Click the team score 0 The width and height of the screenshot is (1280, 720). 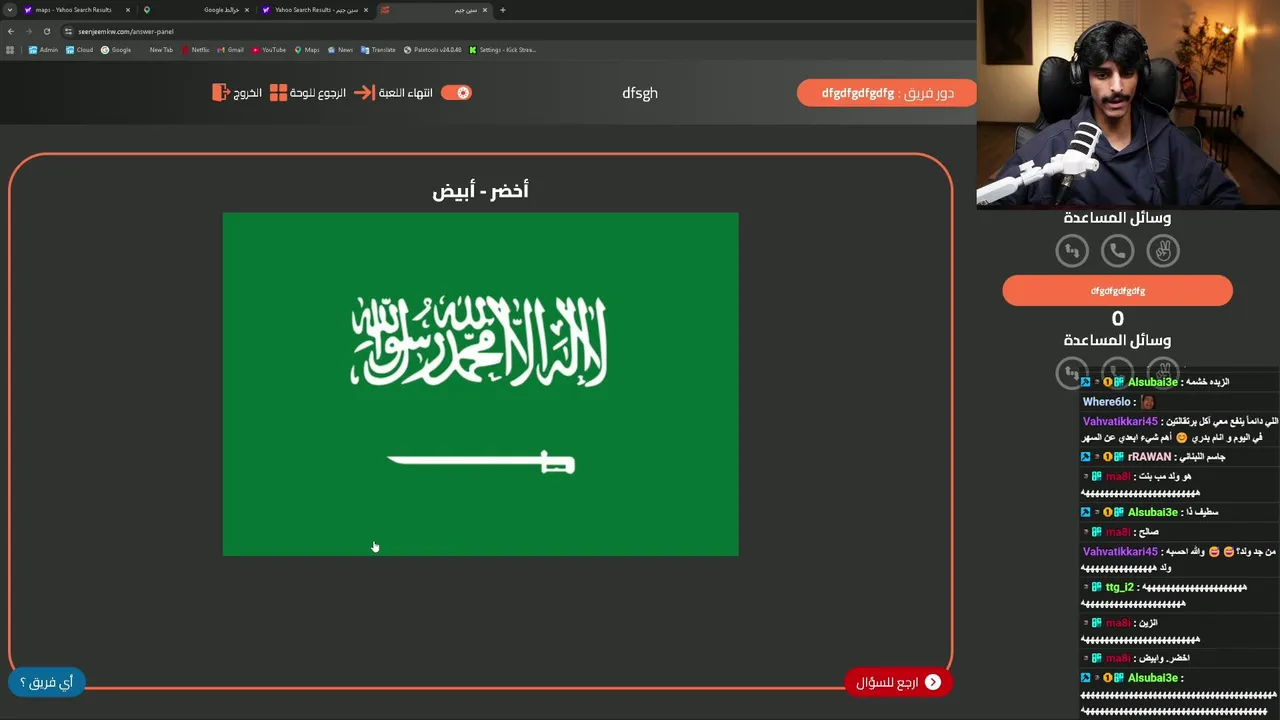(1118, 319)
